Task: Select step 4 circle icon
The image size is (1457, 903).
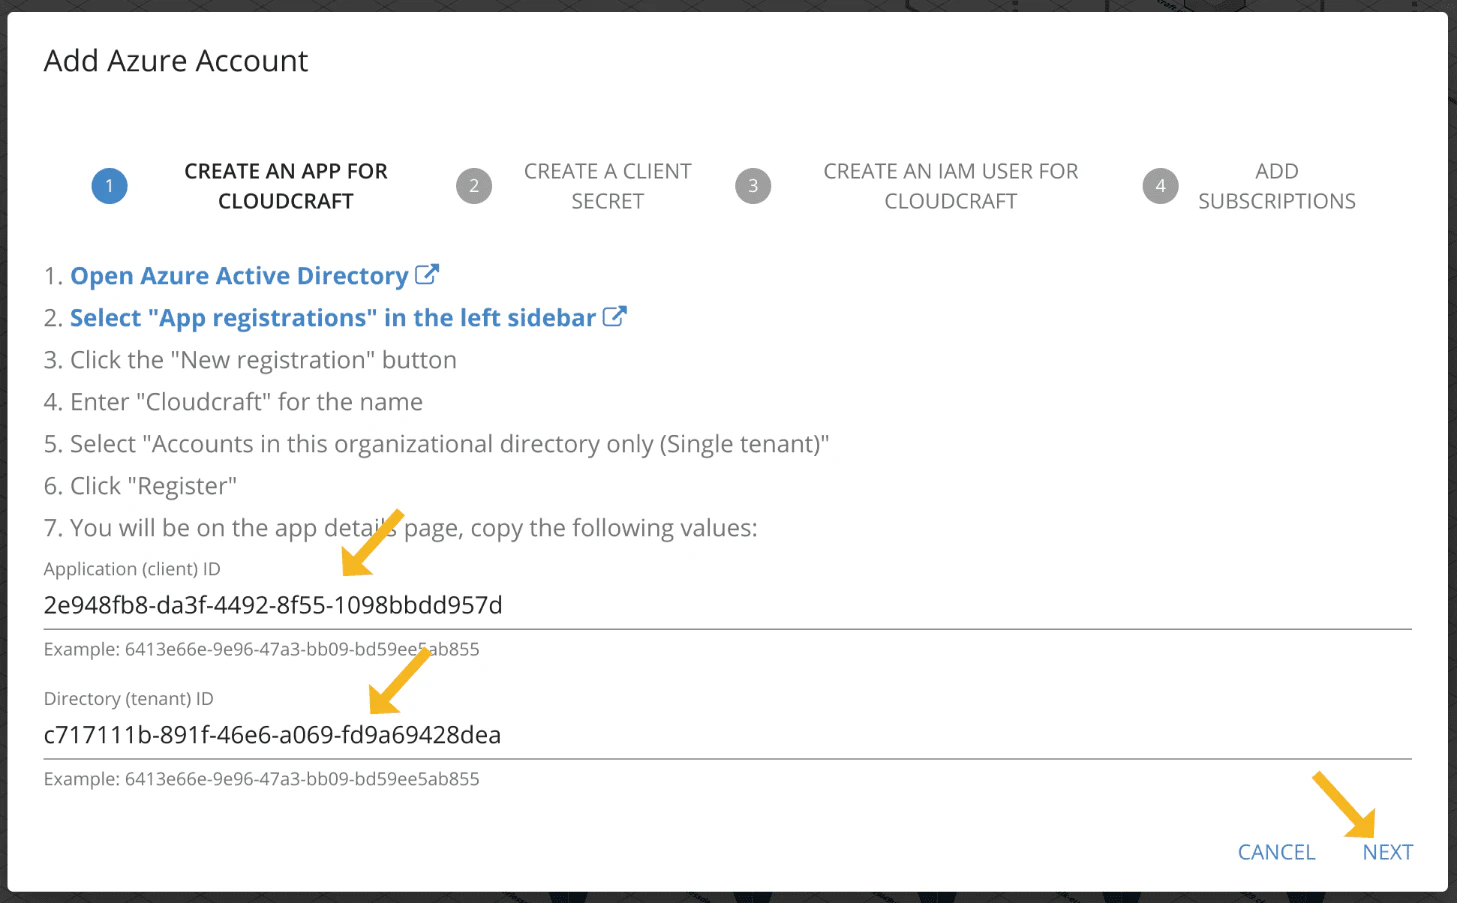Action: pos(1160,186)
